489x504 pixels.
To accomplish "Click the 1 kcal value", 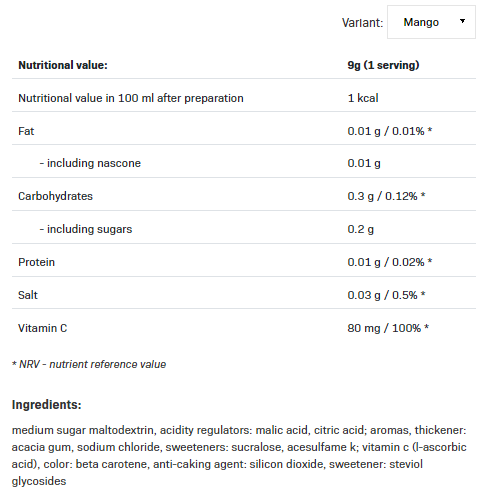I will [x=363, y=98].
